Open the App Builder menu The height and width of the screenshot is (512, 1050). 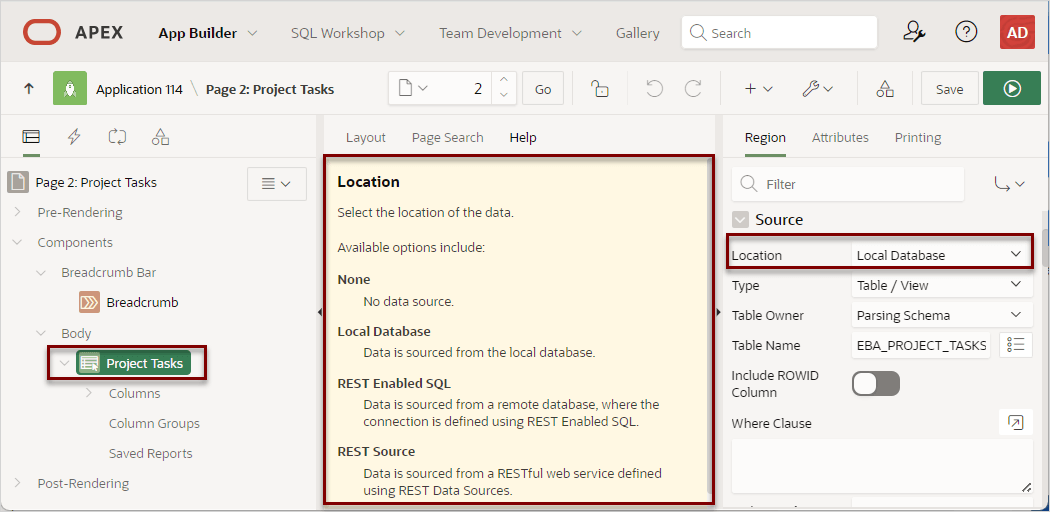pyautogui.click(x=208, y=33)
